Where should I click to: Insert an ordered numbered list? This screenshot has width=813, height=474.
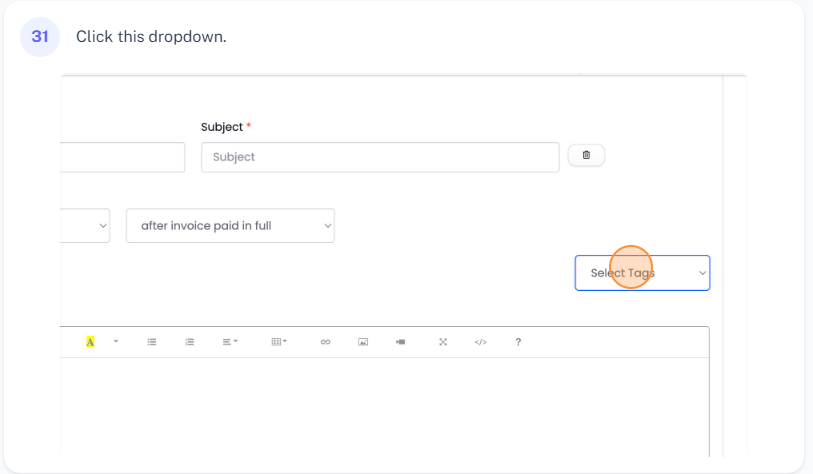[x=189, y=342]
